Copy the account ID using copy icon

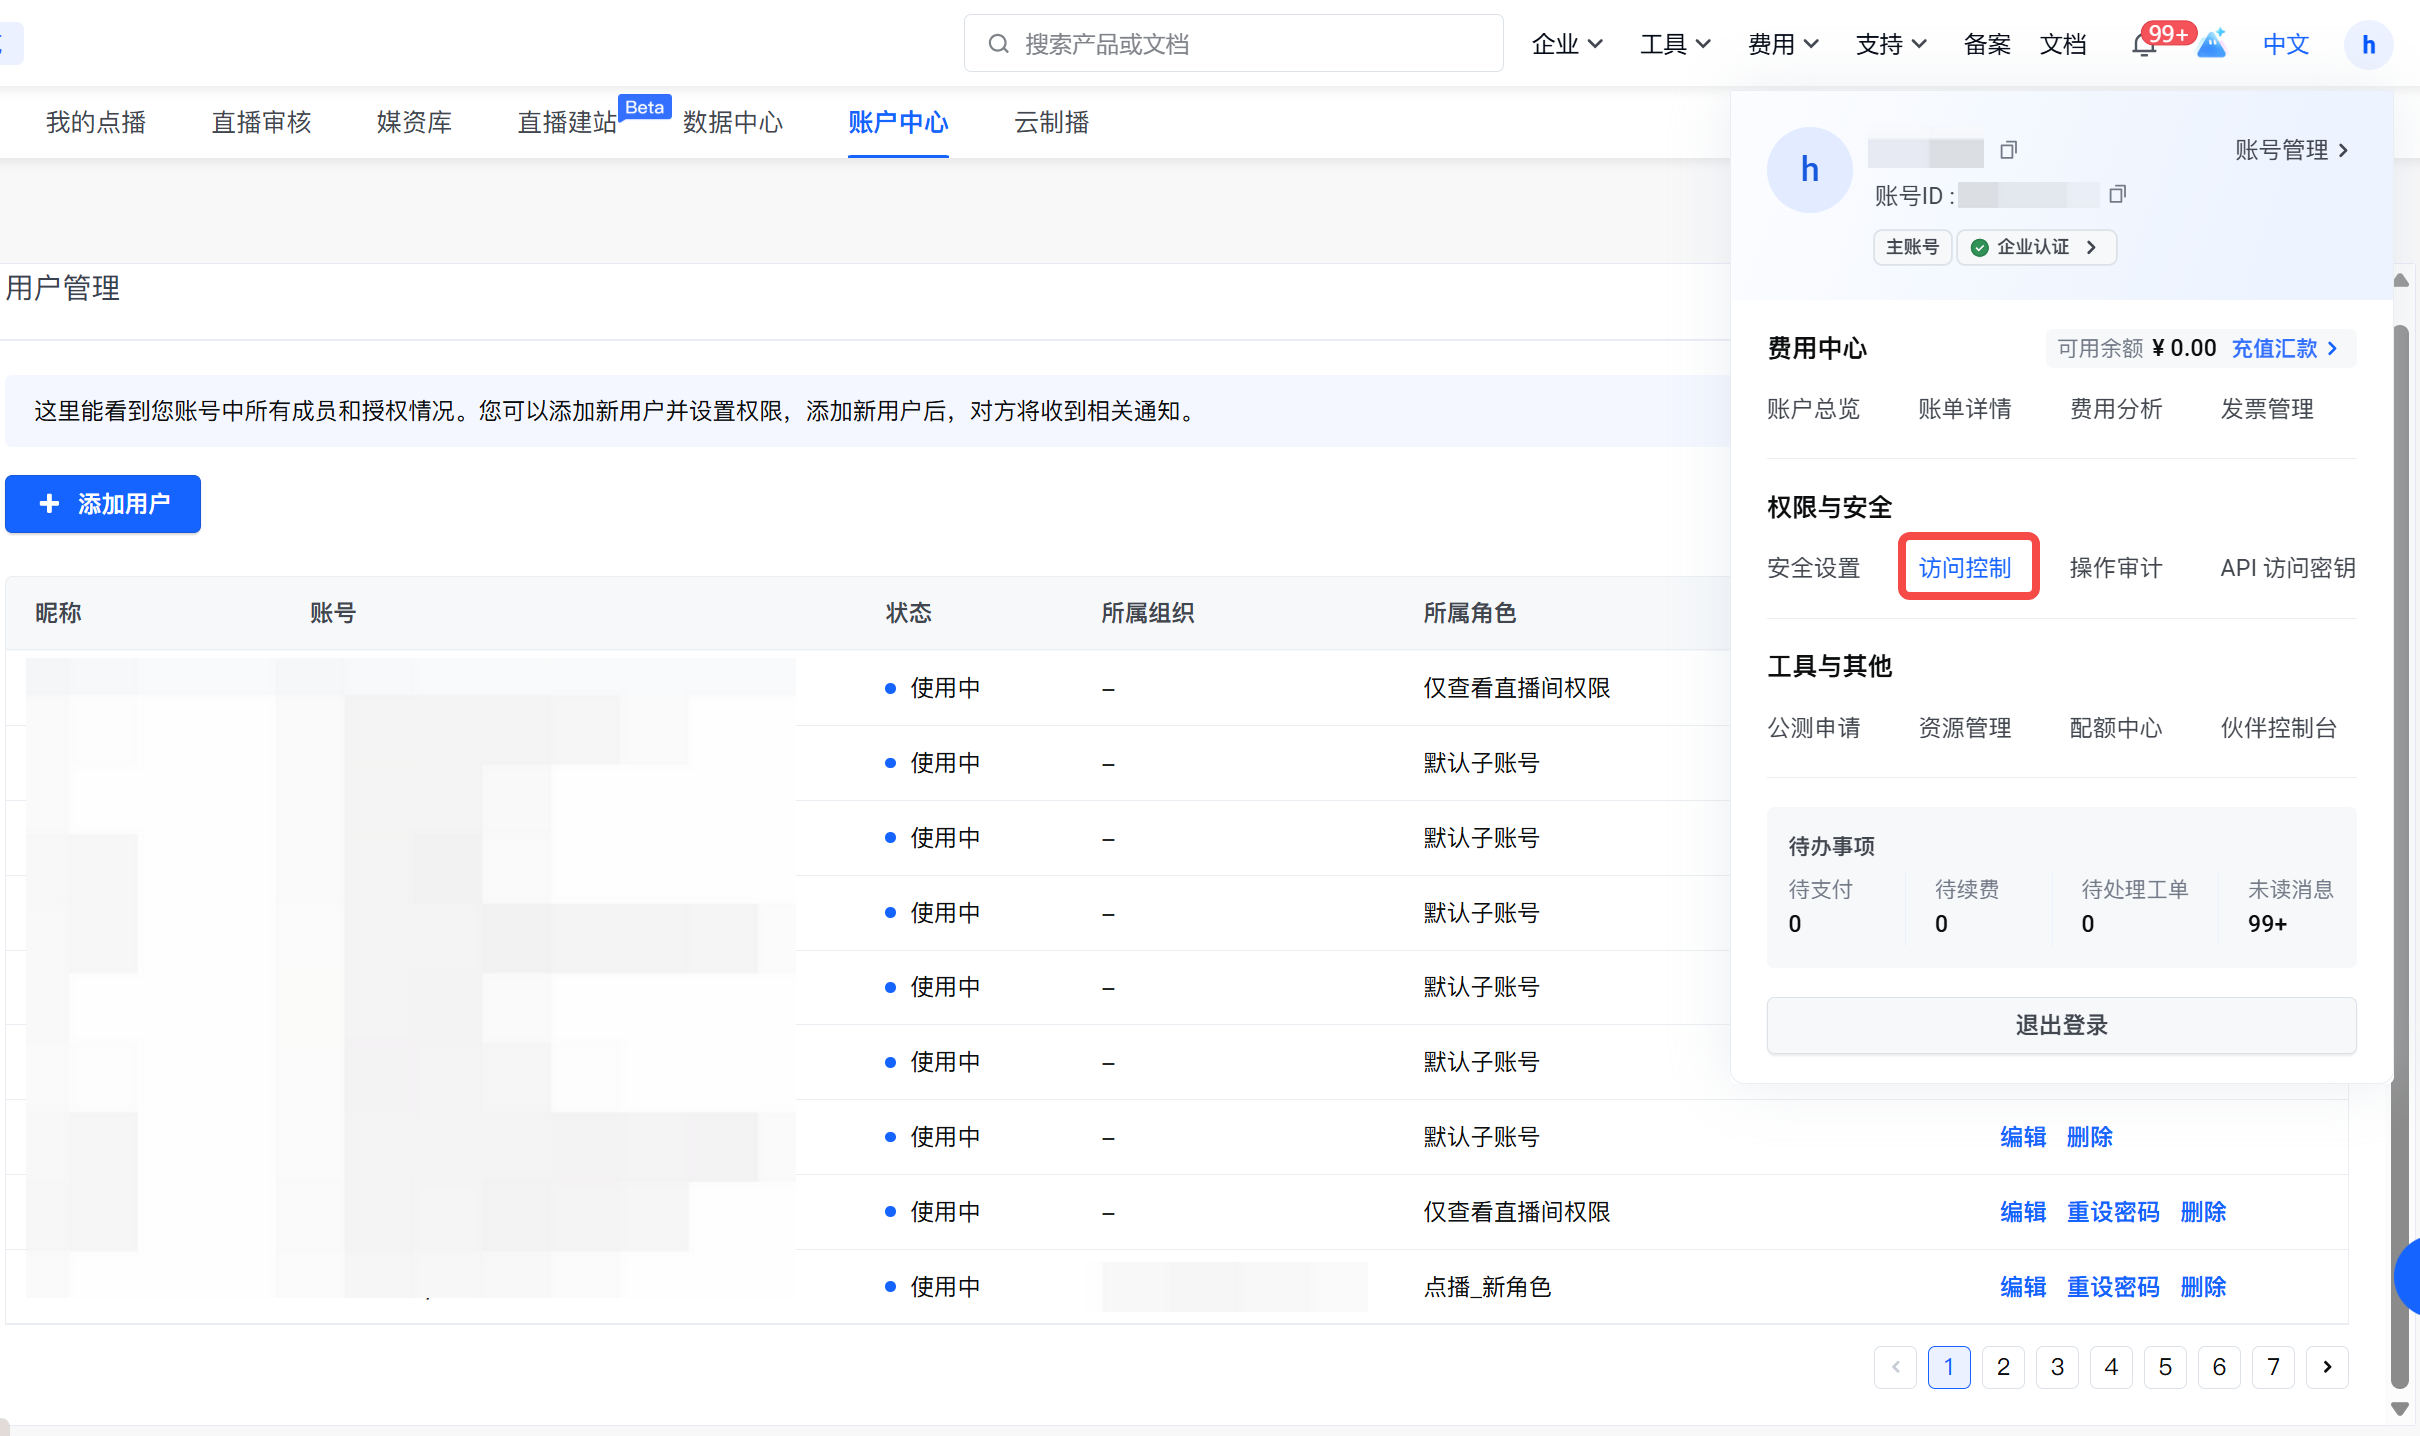(x=2117, y=194)
